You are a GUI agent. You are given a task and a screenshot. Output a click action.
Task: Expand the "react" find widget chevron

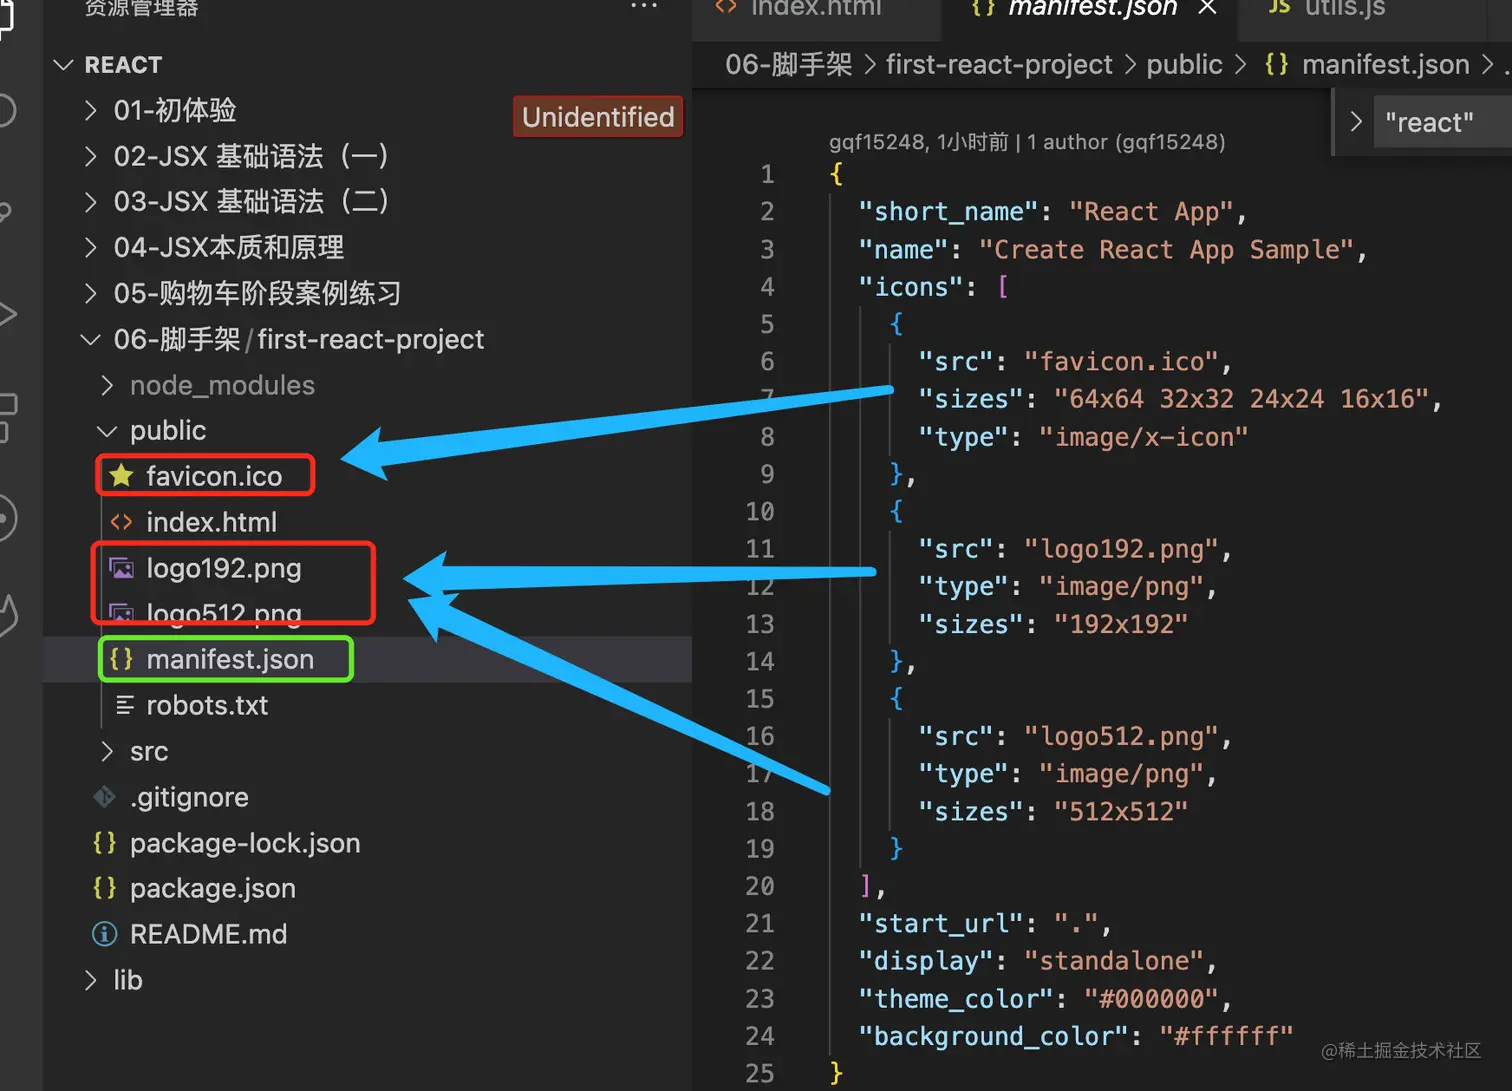point(1355,122)
